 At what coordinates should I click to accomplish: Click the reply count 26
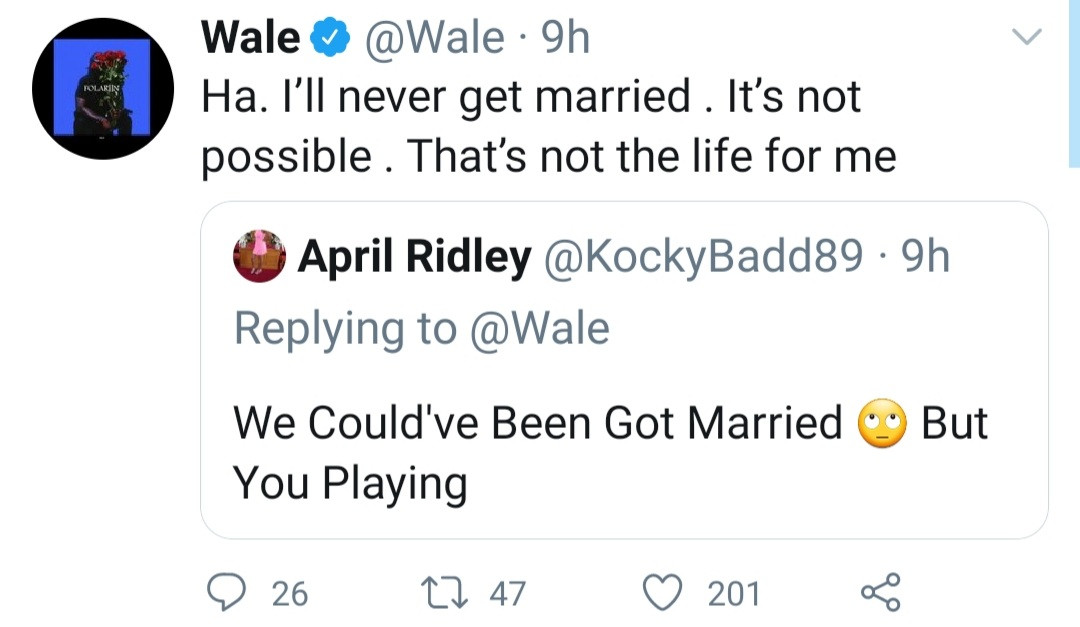tap(290, 594)
